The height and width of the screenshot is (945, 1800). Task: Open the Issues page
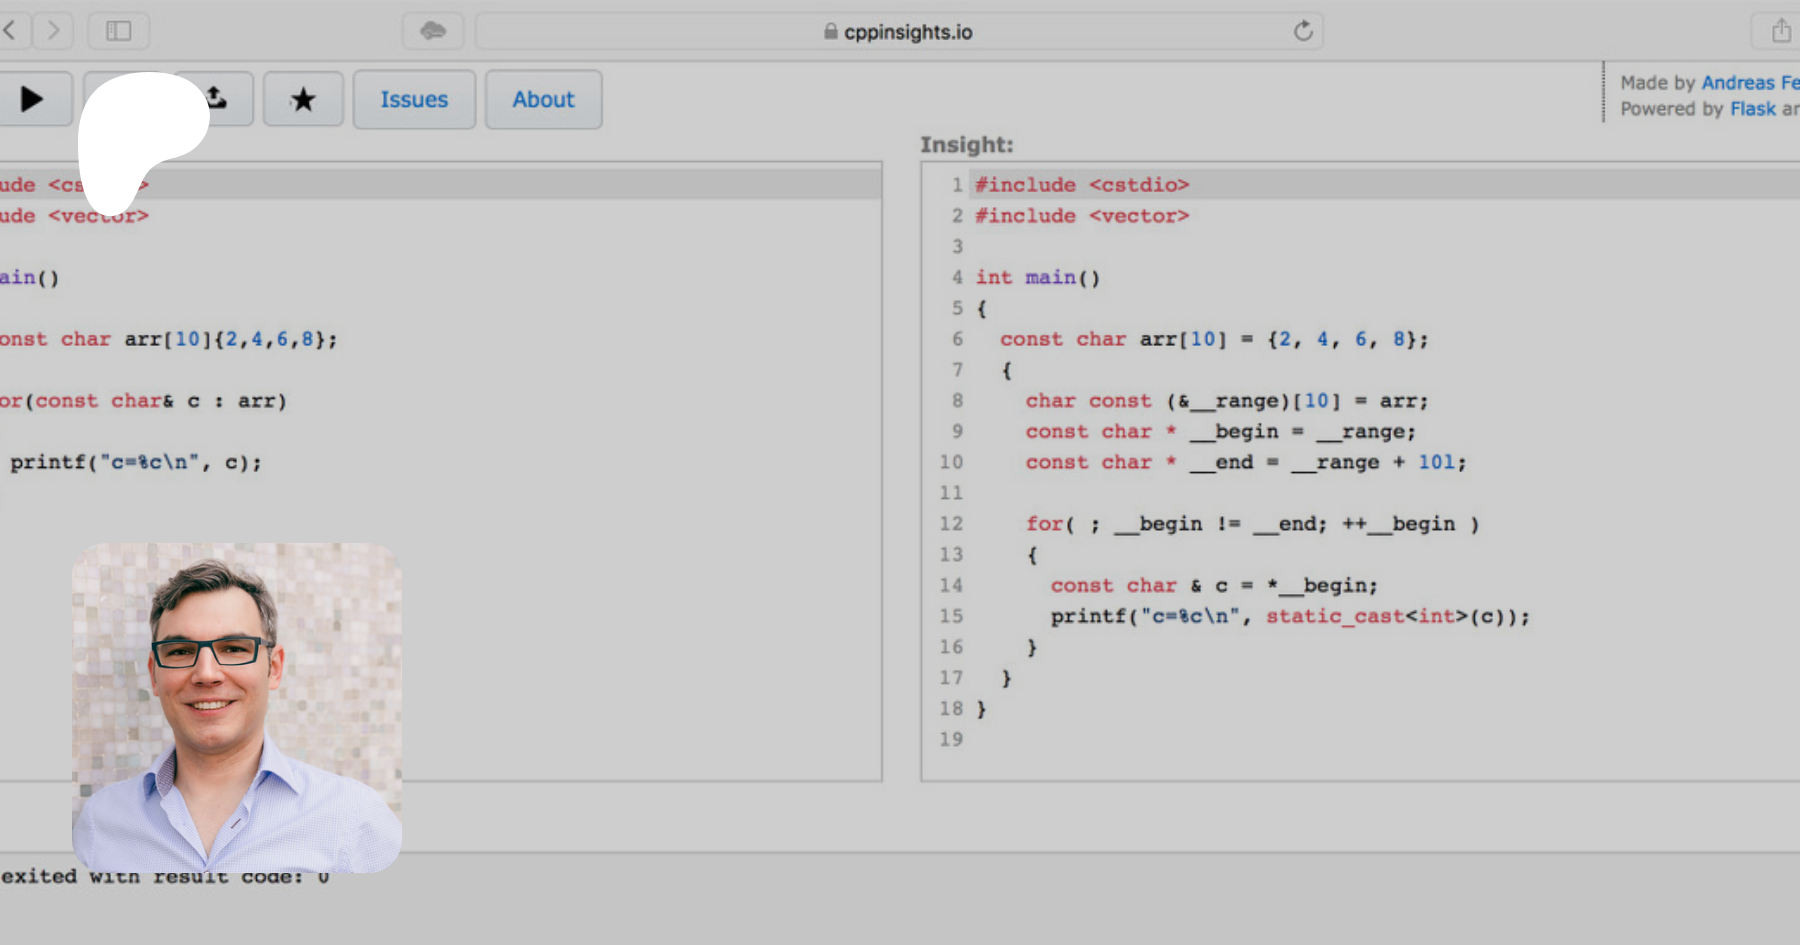[414, 99]
